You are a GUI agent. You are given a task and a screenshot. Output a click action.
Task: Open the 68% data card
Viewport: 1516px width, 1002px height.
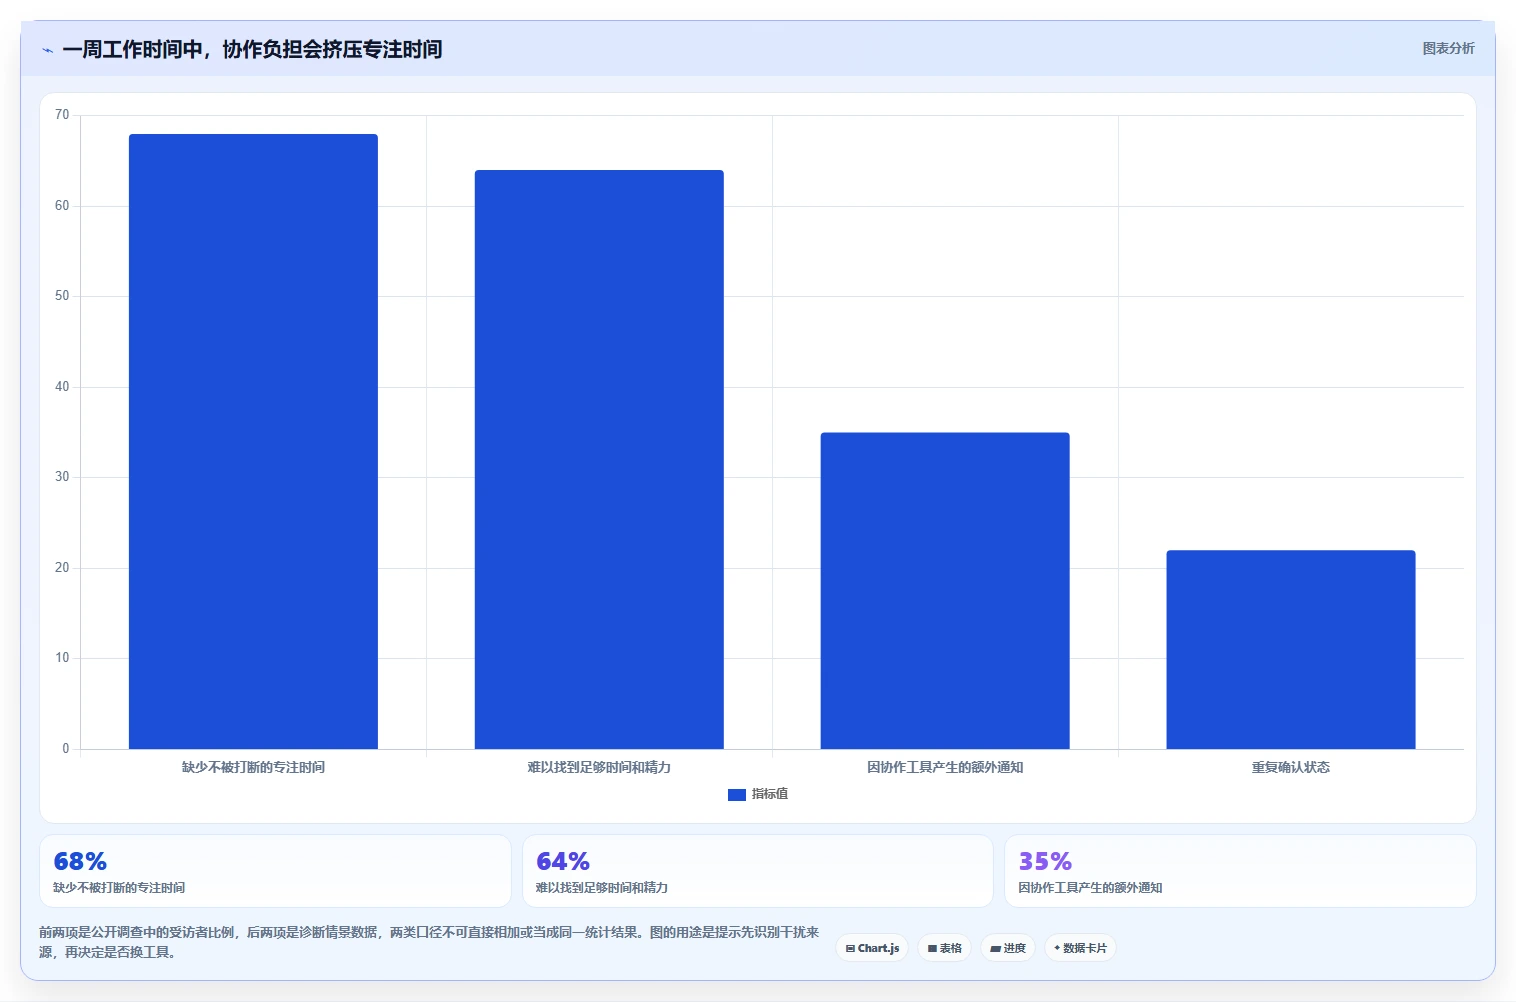(275, 871)
